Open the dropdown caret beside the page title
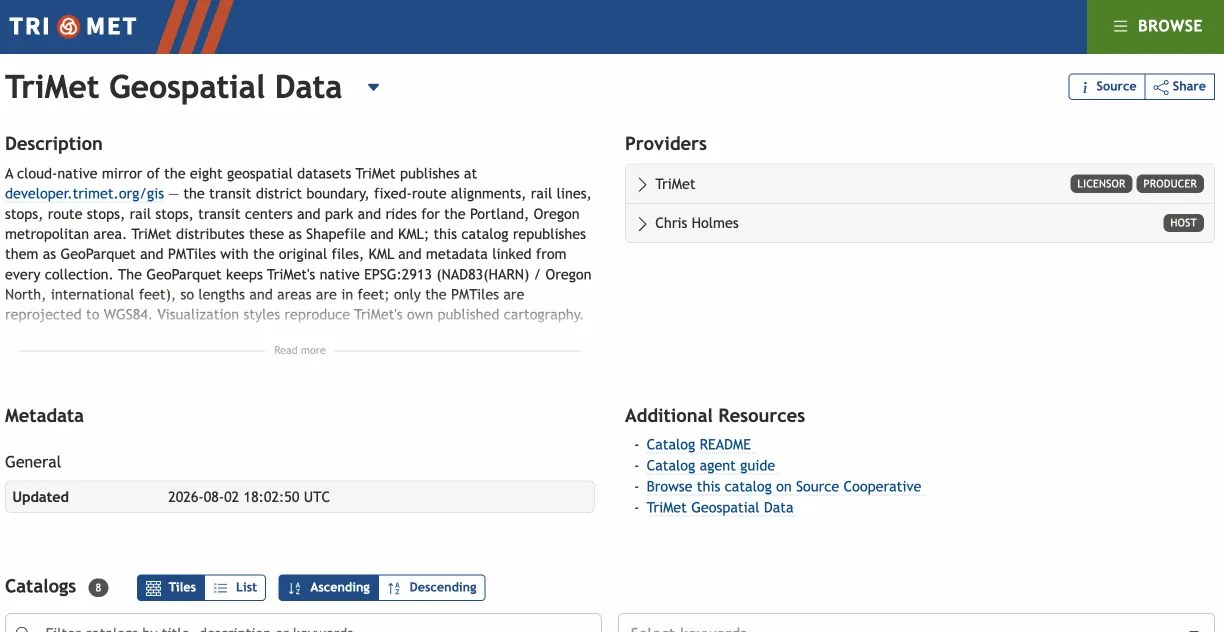Image resolution: width=1224 pixels, height=632 pixels. [373, 87]
